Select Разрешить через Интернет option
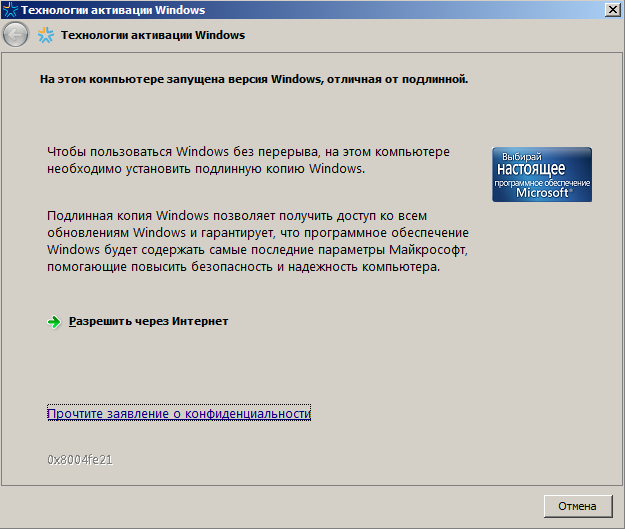Viewport: 625px width, 529px height. tap(148, 321)
